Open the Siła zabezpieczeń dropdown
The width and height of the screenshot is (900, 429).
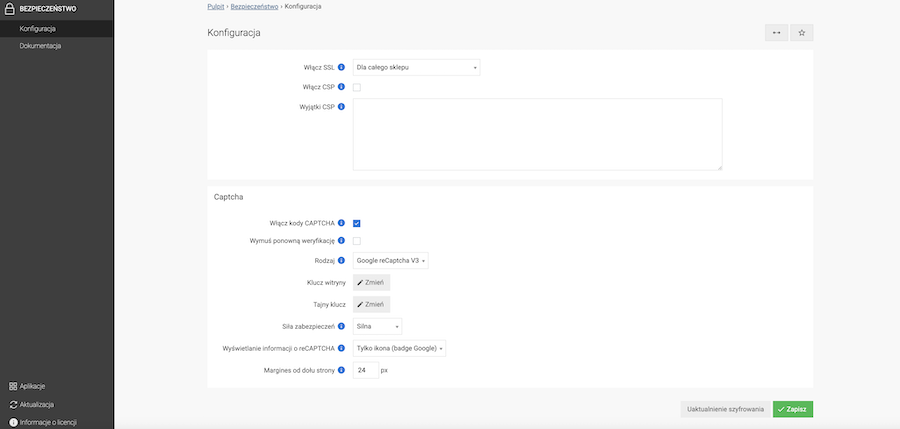pos(377,326)
